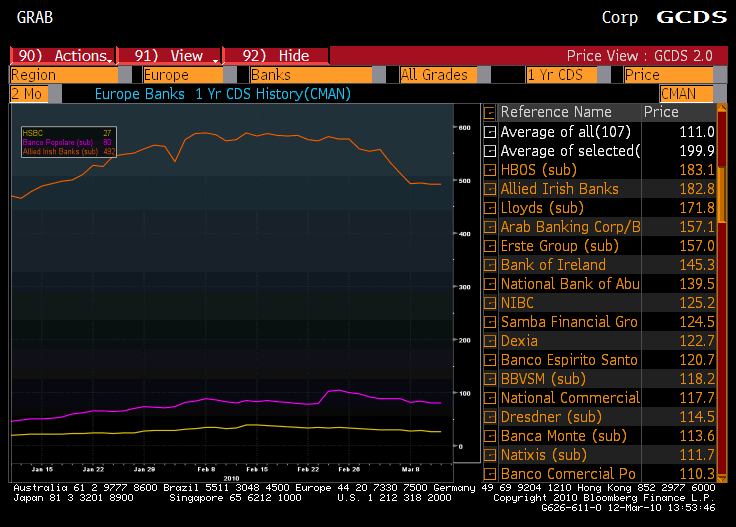Click the header icon beside Reference Name
The width and height of the screenshot is (736, 527).
[490, 113]
